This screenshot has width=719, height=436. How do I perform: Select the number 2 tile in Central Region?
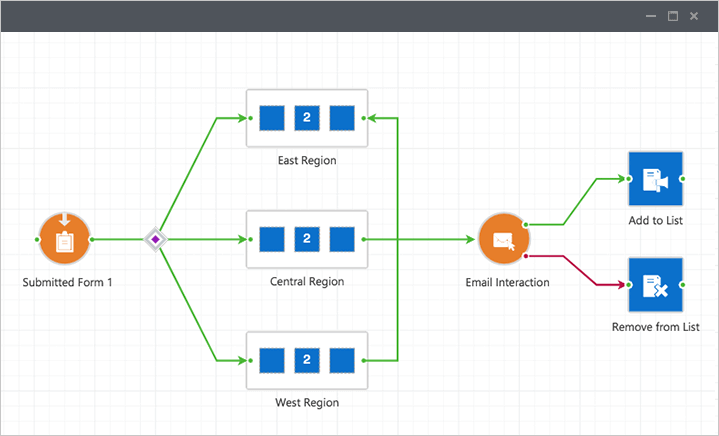(x=307, y=239)
